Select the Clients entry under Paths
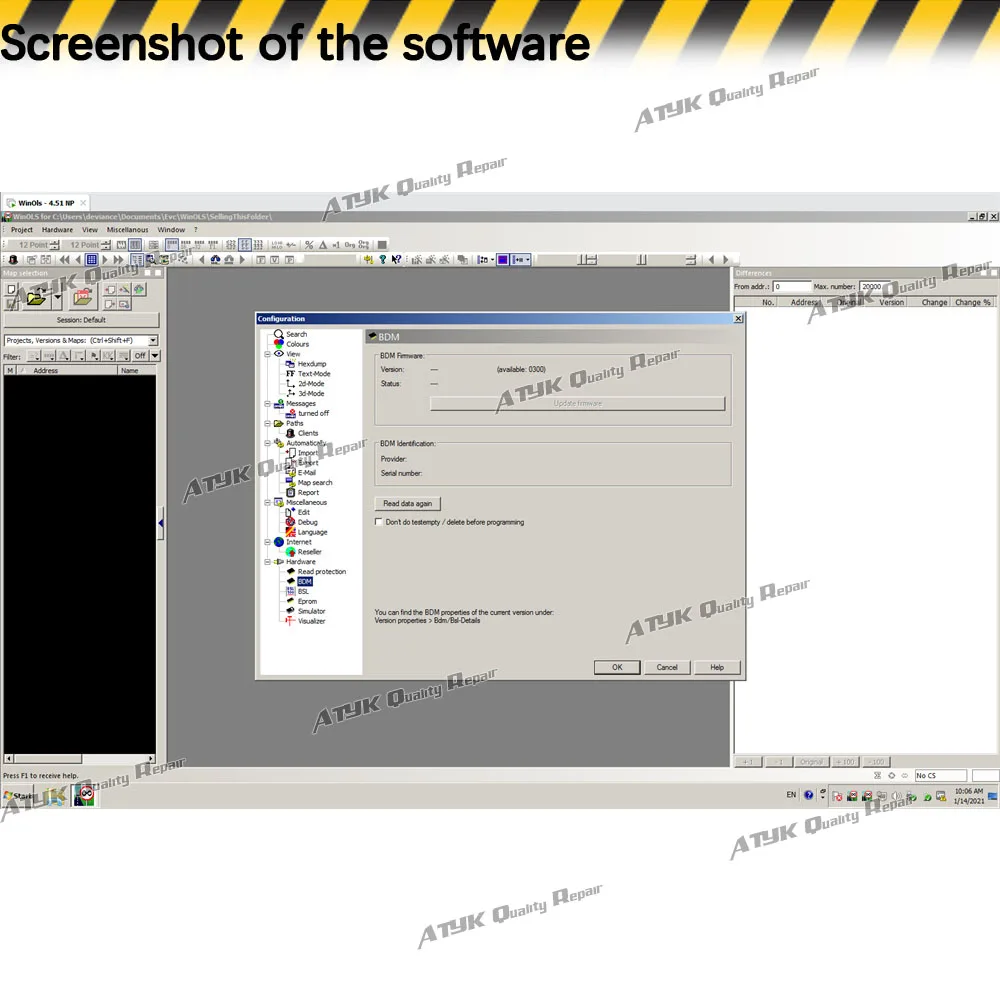Image resolution: width=1000 pixels, height=1000 pixels. click(x=307, y=433)
